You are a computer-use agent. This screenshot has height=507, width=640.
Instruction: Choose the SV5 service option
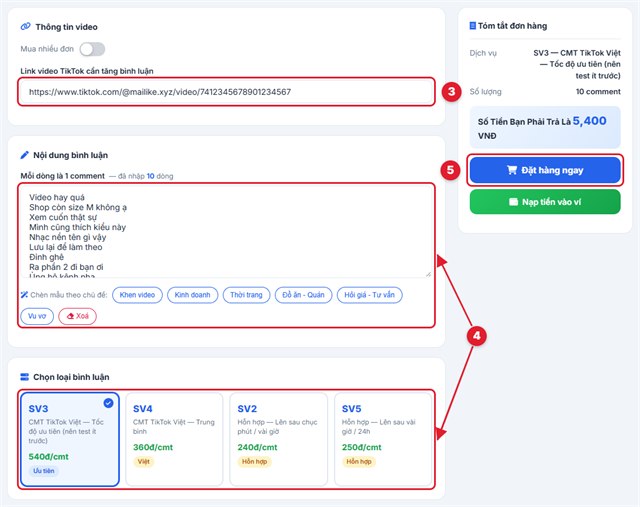point(383,439)
